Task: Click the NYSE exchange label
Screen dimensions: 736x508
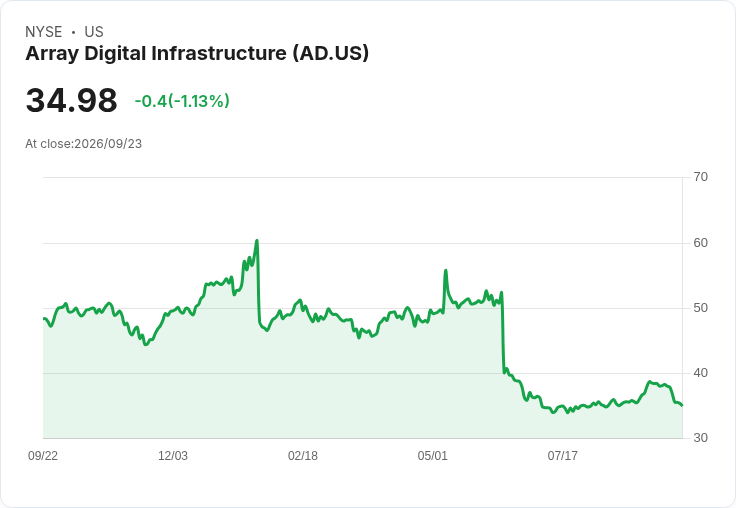Action: click(x=44, y=32)
